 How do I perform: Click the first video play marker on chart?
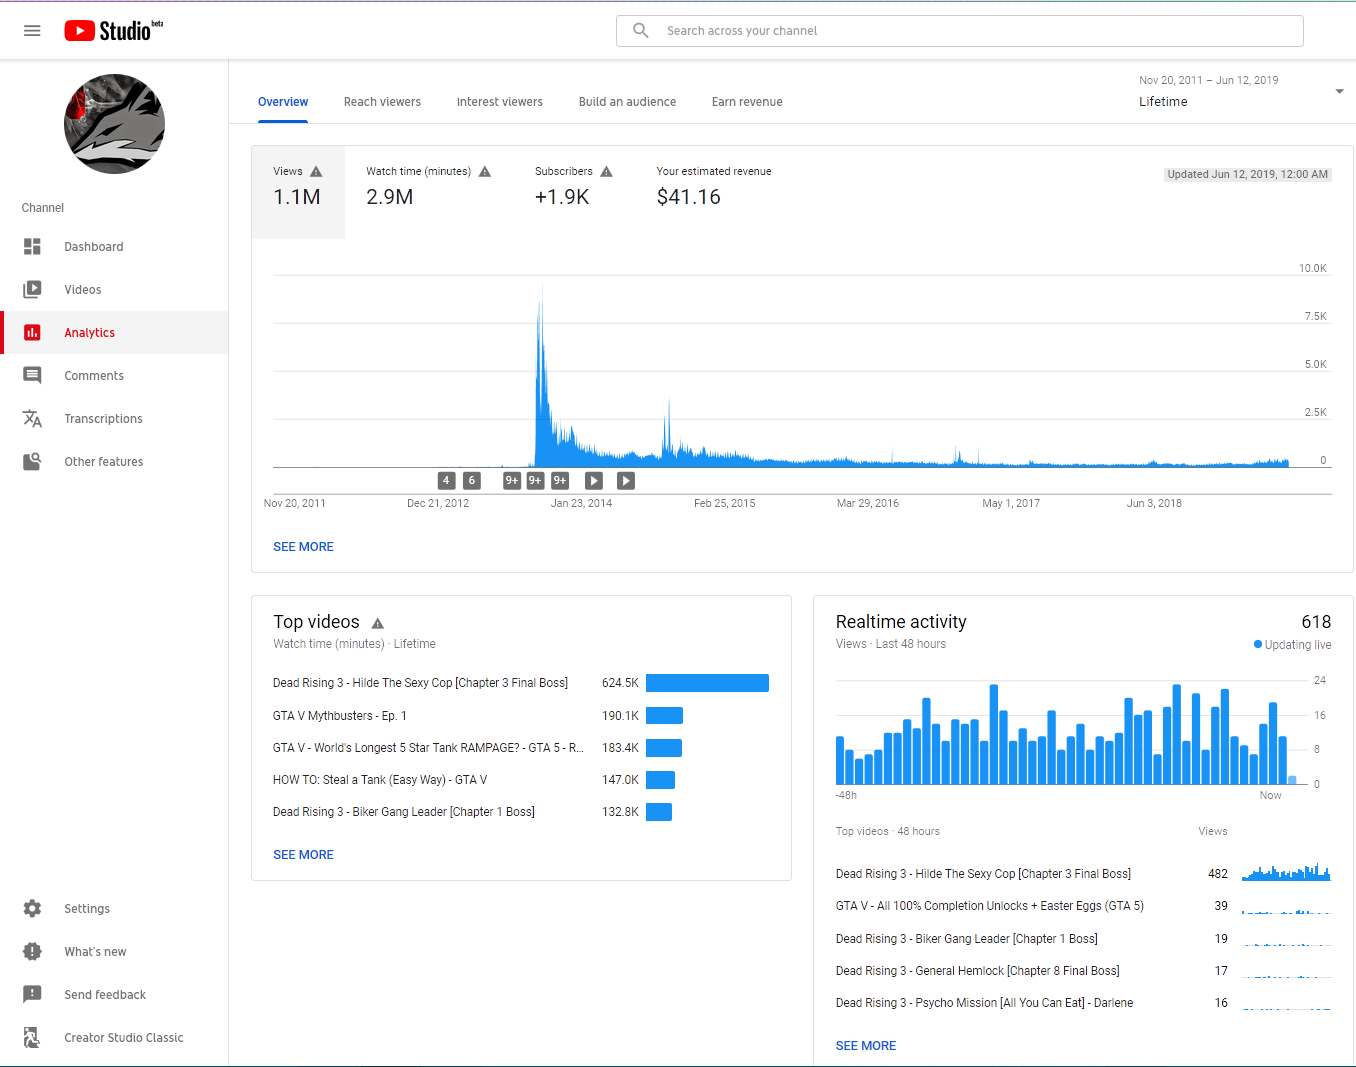pos(594,481)
